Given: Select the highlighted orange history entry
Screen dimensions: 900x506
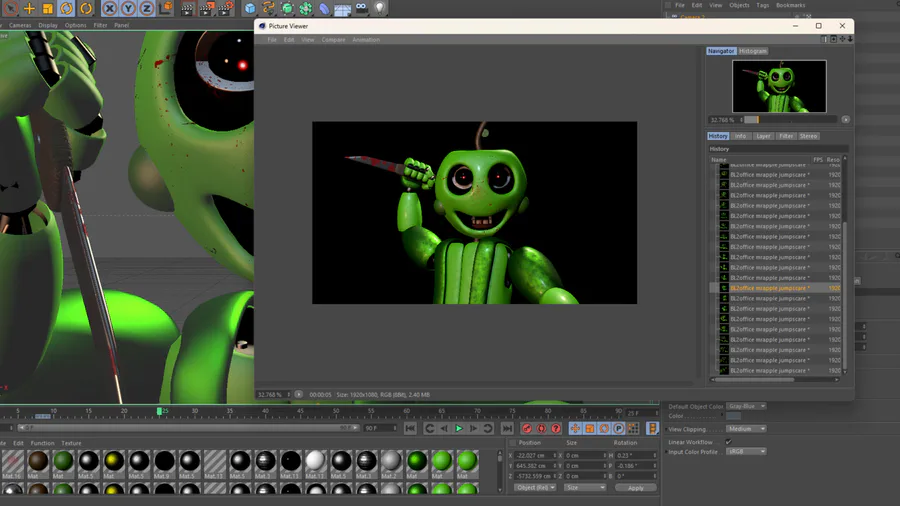Looking at the screenshot, I should 775,288.
